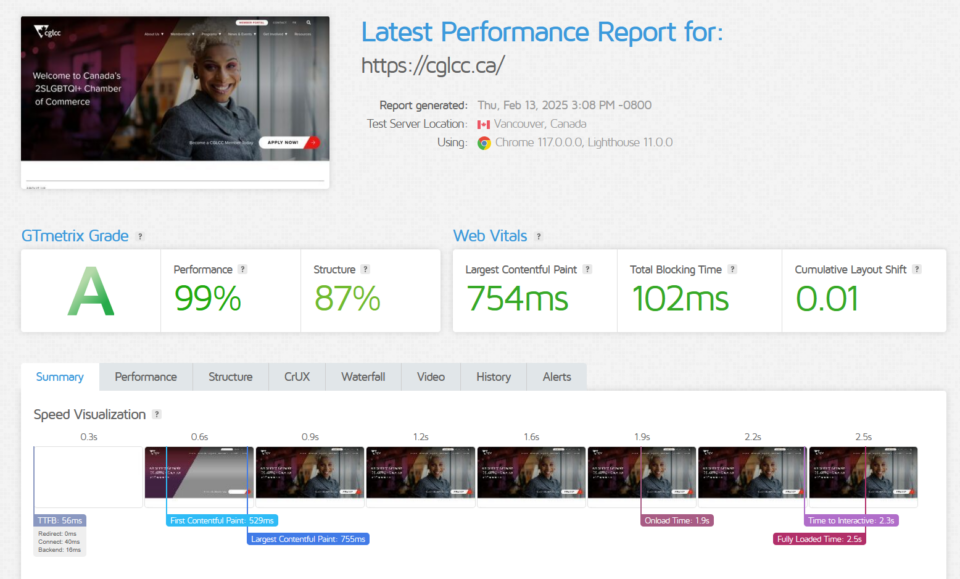
Task: Click the https://cglcc.ca/ report URL
Action: (x=432, y=66)
